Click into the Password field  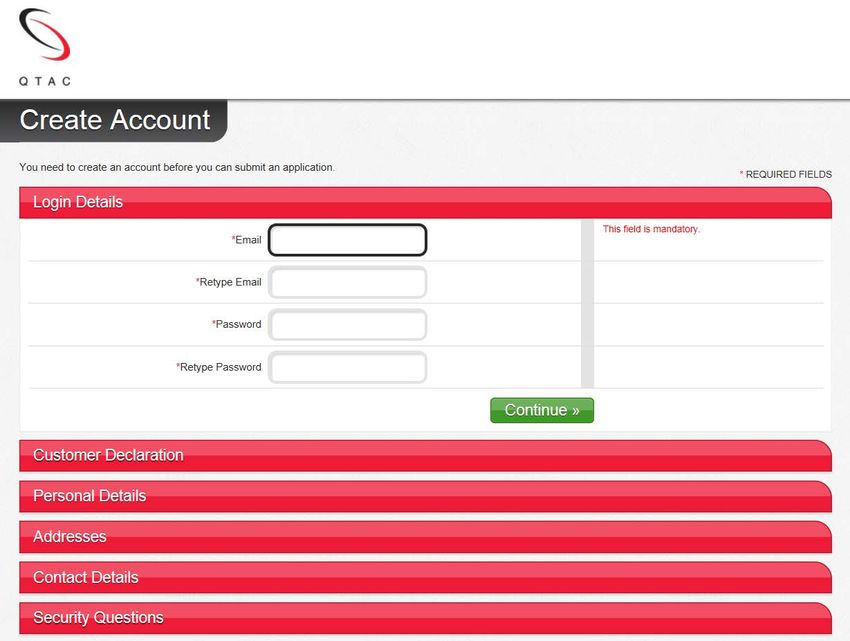pos(347,325)
